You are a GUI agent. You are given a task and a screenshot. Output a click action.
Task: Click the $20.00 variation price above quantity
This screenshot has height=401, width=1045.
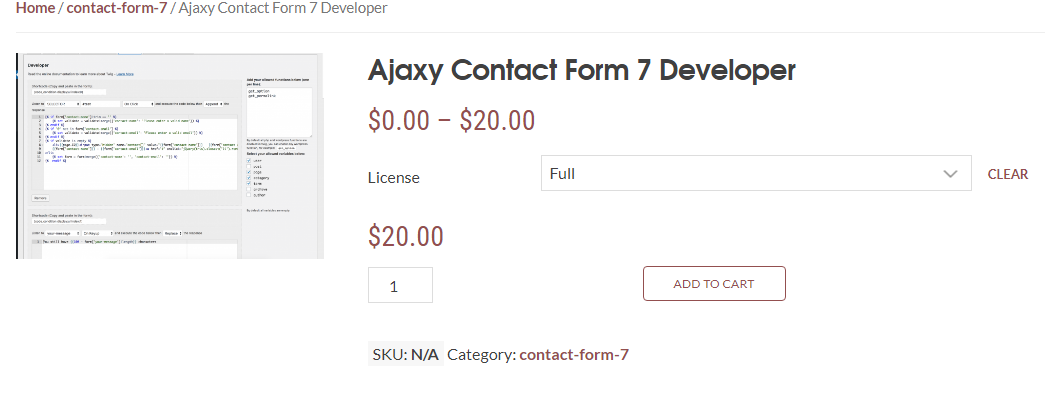(x=405, y=237)
